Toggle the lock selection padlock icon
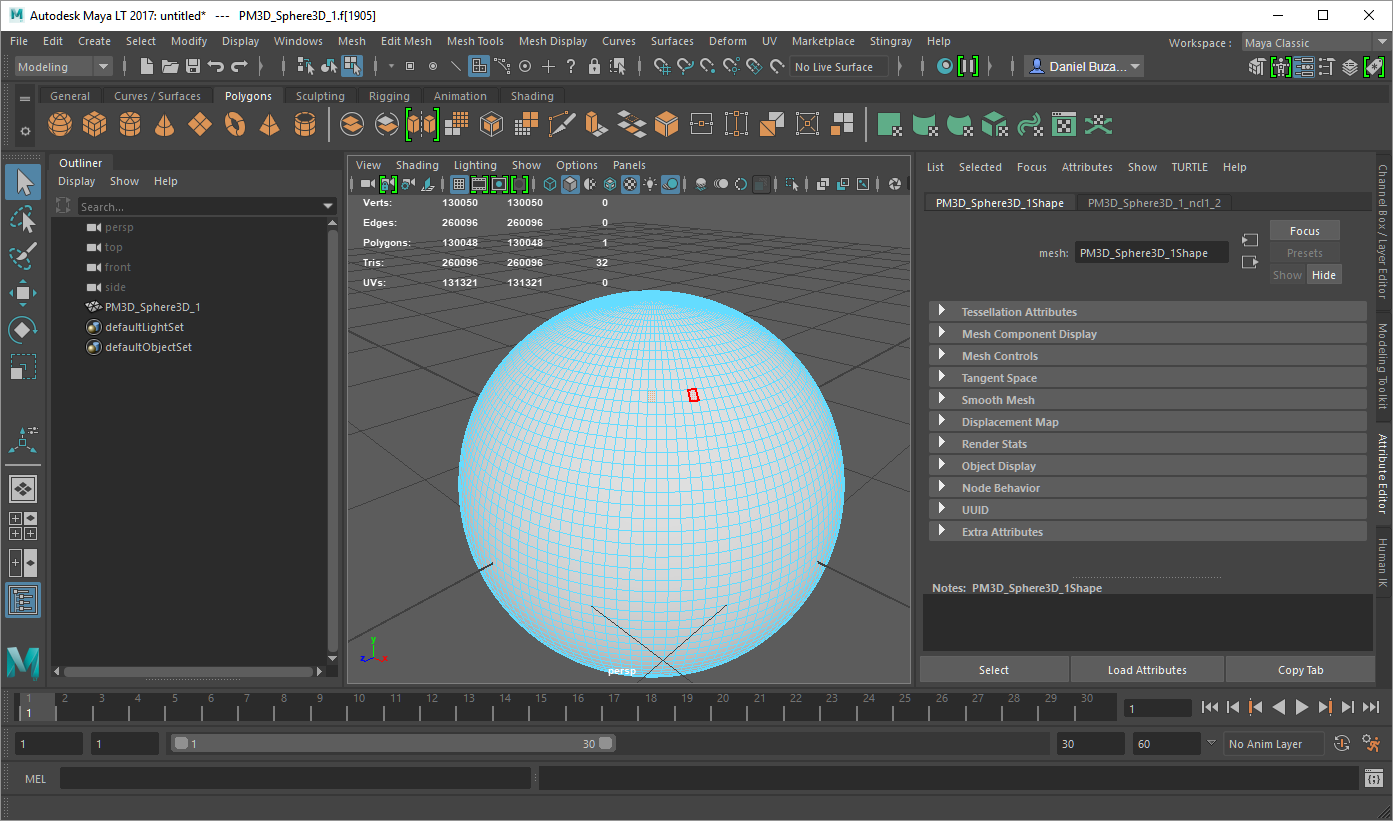This screenshot has height=821, width=1393. (595, 67)
